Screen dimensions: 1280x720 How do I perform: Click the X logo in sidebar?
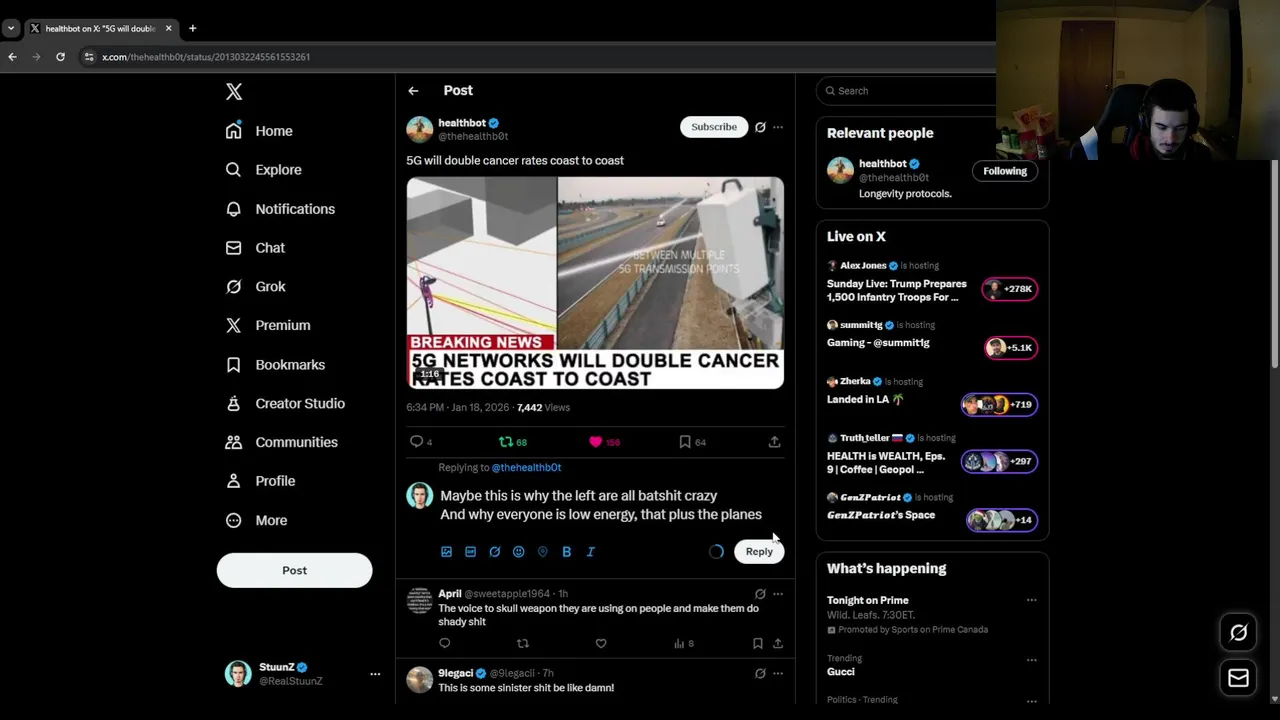pyautogui.click(x=234, y=92)
